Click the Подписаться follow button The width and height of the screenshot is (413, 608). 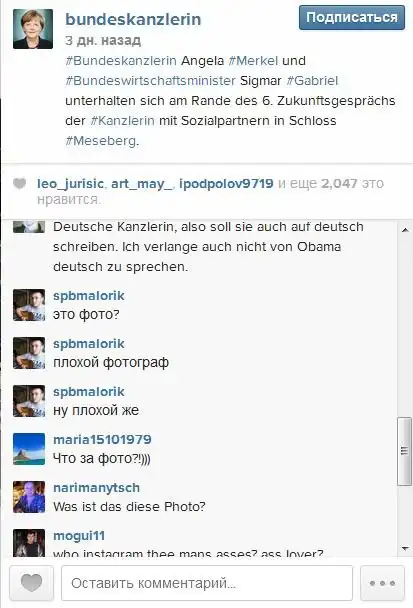(x=352, y=18)
